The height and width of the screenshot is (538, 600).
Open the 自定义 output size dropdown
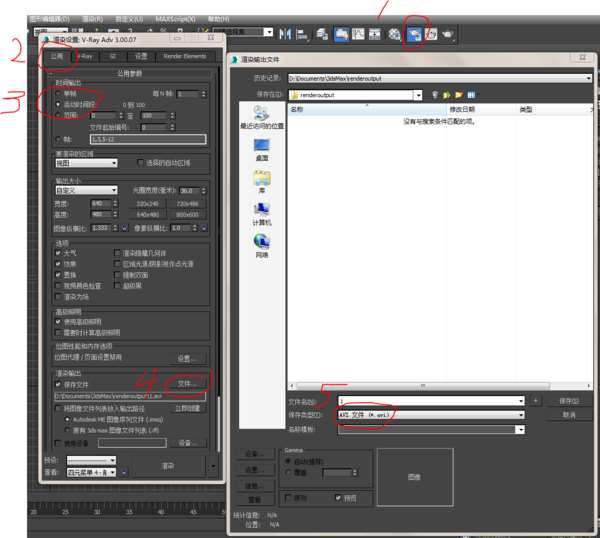click(86, 190)
